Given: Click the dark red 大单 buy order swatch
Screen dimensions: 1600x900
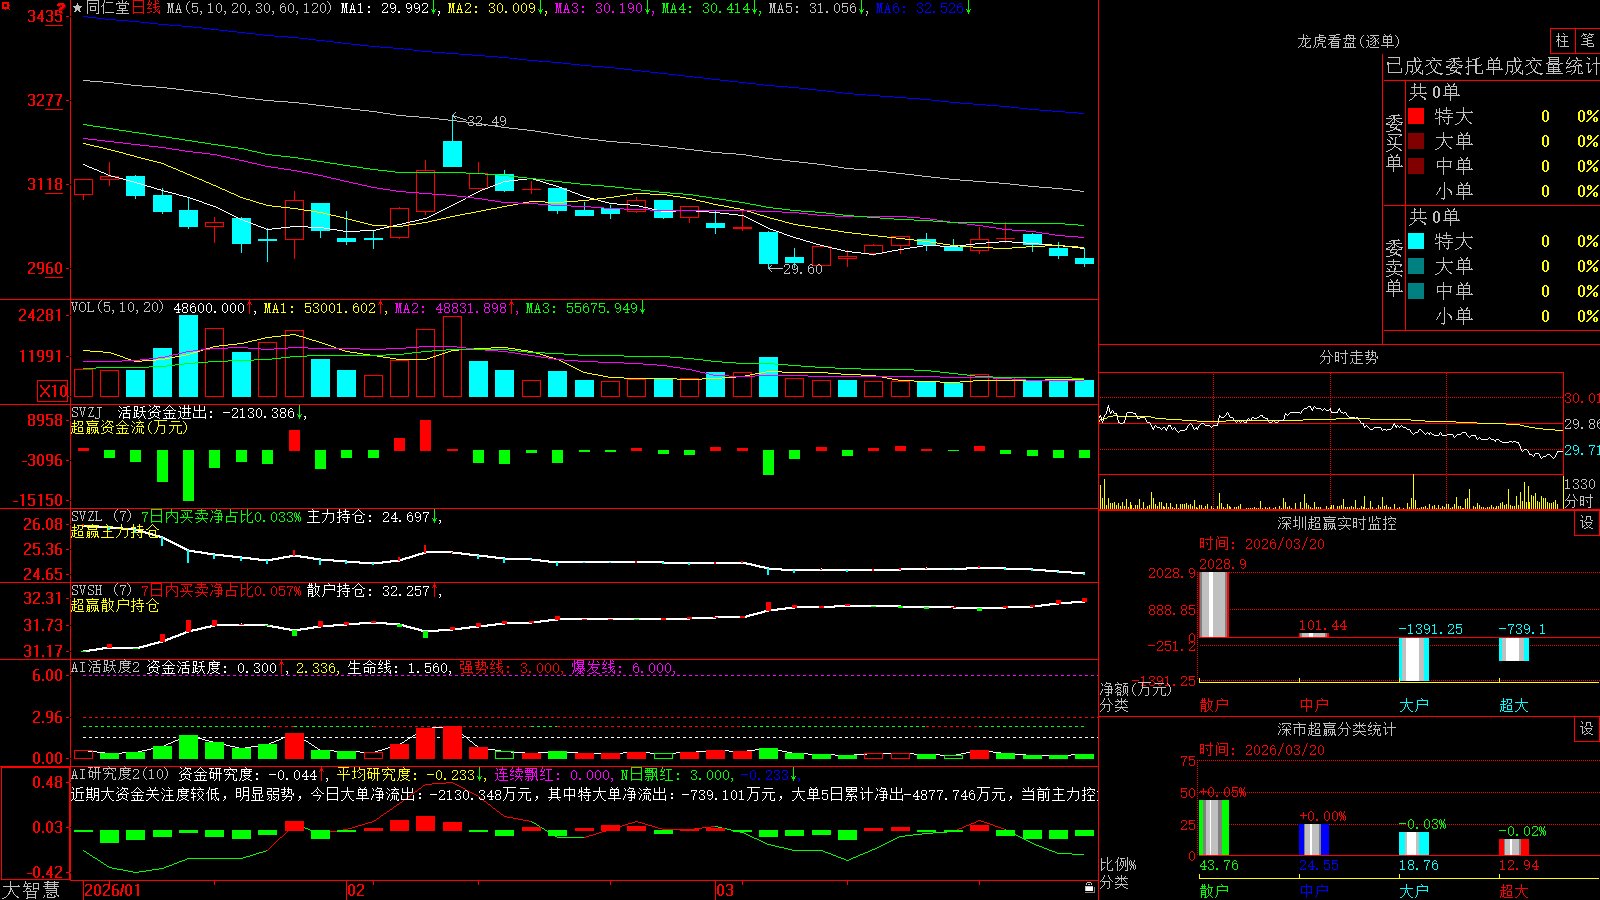Looking at the screenshot, I should coord(1416,141).
